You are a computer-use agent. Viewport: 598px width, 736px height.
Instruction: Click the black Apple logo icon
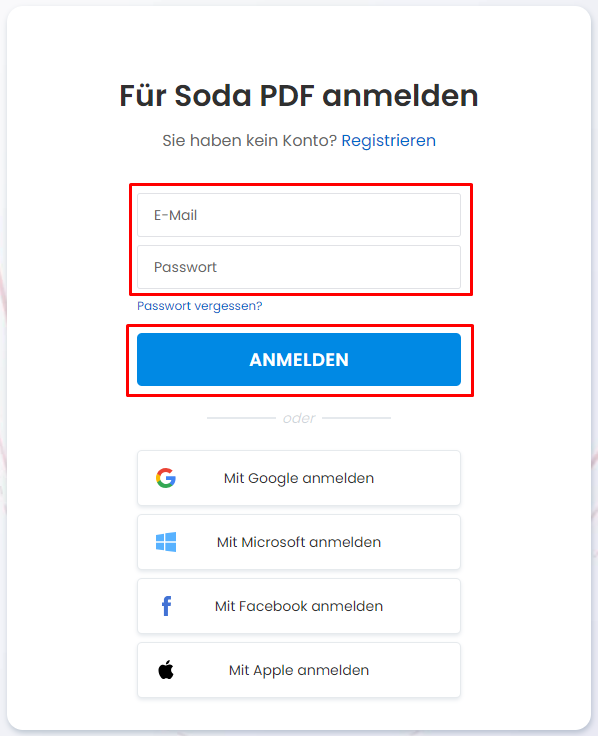click(x=166, y=670)
